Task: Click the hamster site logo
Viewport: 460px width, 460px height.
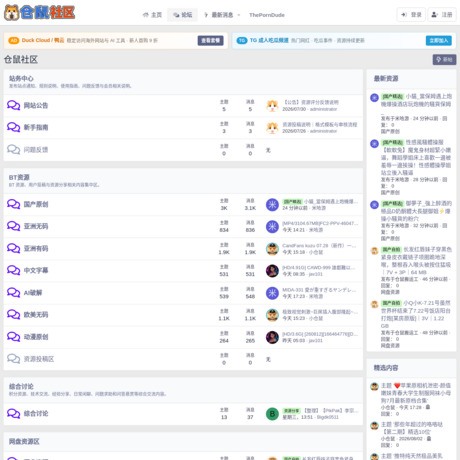Action: click(x=39, y=13)
